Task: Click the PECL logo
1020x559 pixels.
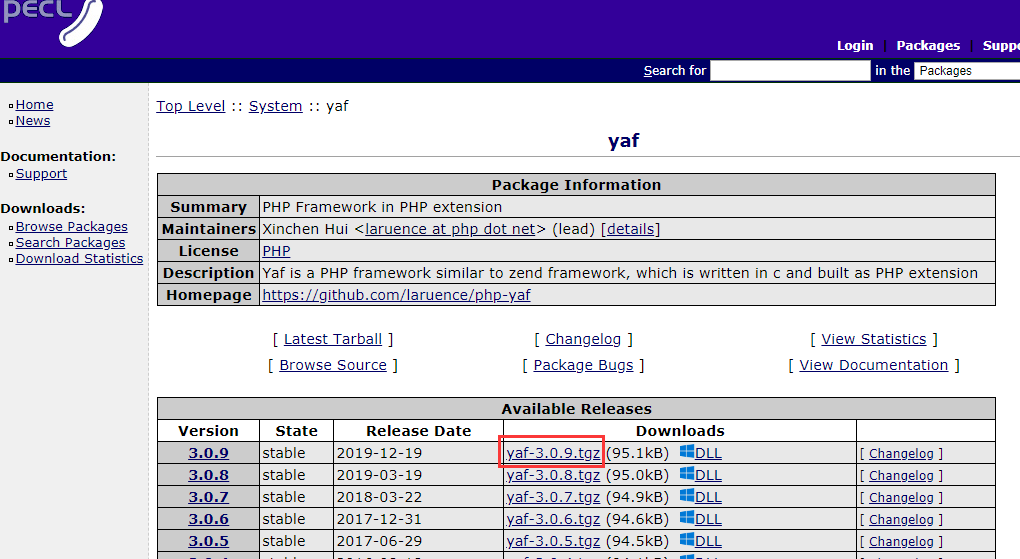Action: 52,21
